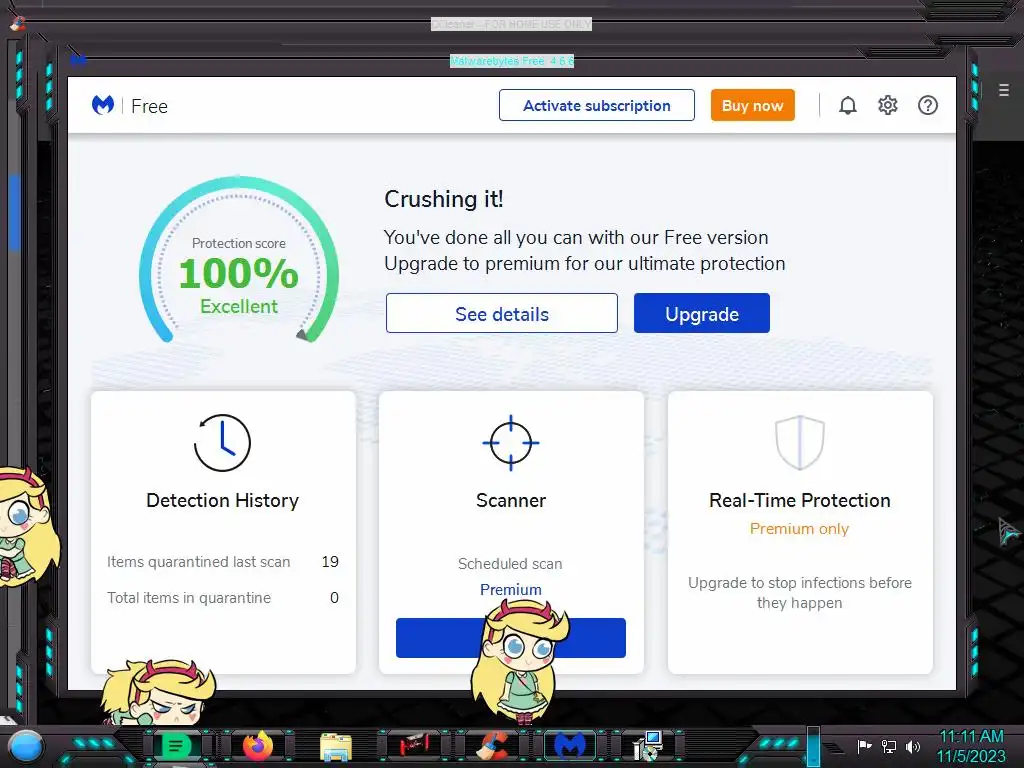Open the Detection History card title
This screenshot has width=1024, height=768.
point(222,500)
